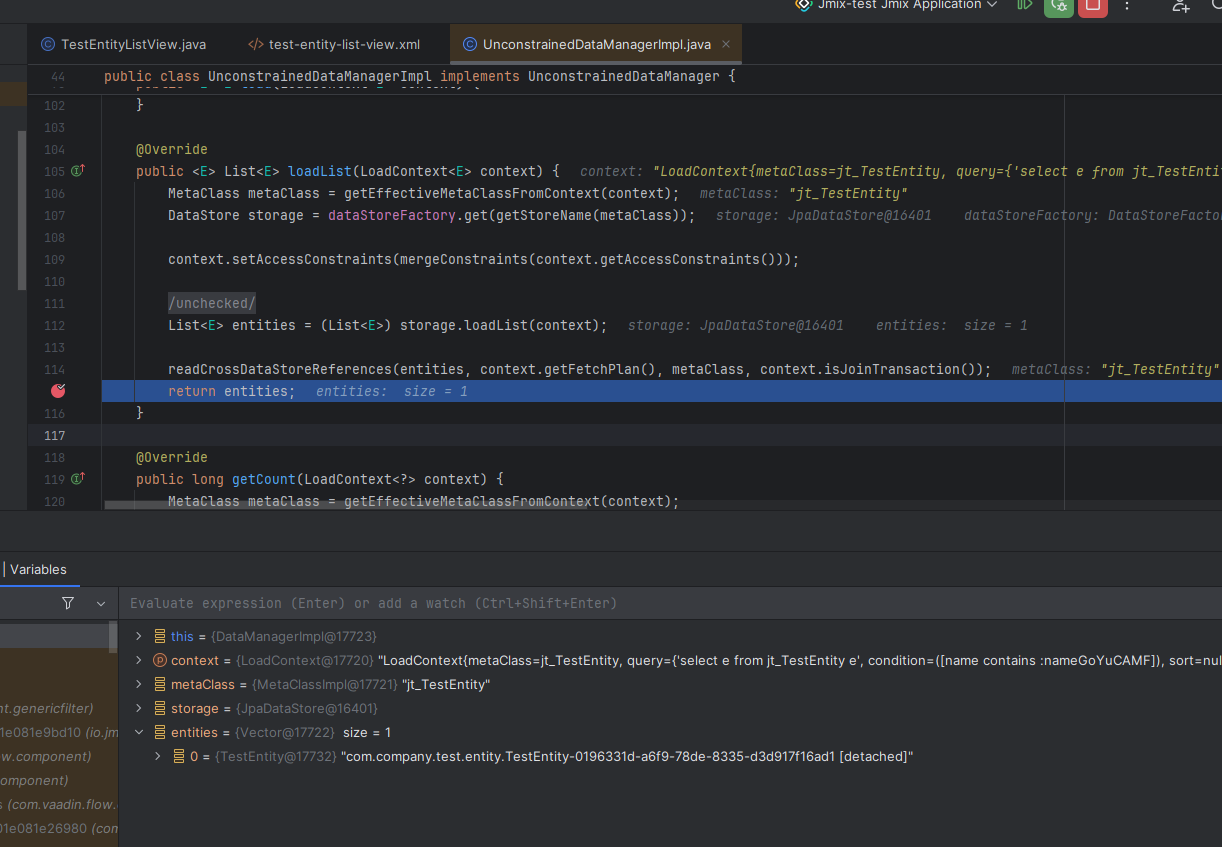Switch to TestEntityListView.java tab
Screen dimensions: 1222x847
[x=123, y=44]
